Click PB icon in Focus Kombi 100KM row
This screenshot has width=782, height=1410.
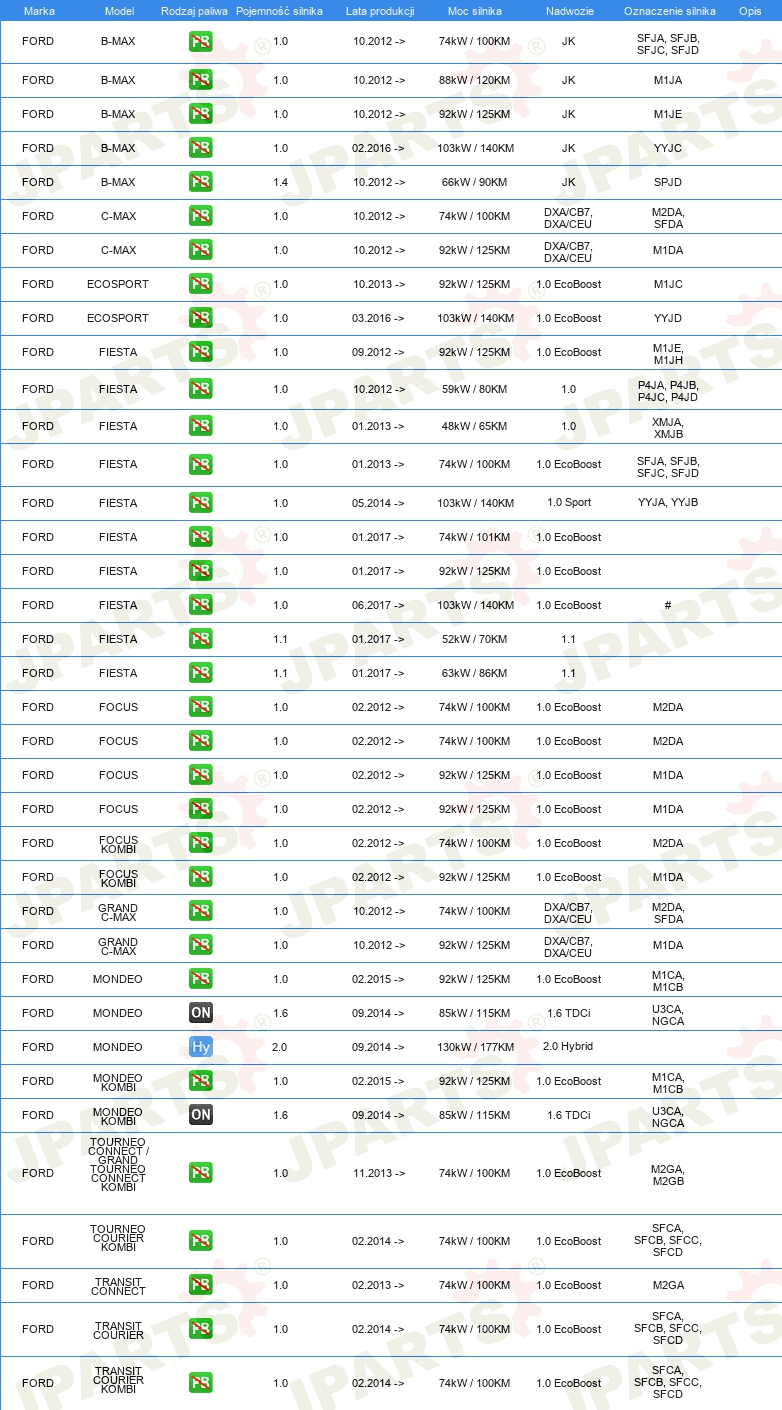click(x=201, y=843)
